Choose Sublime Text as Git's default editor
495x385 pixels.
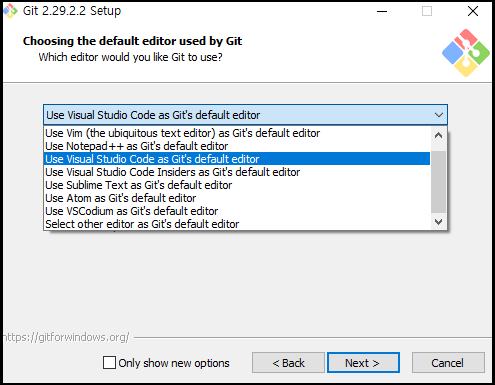point(237,185)
